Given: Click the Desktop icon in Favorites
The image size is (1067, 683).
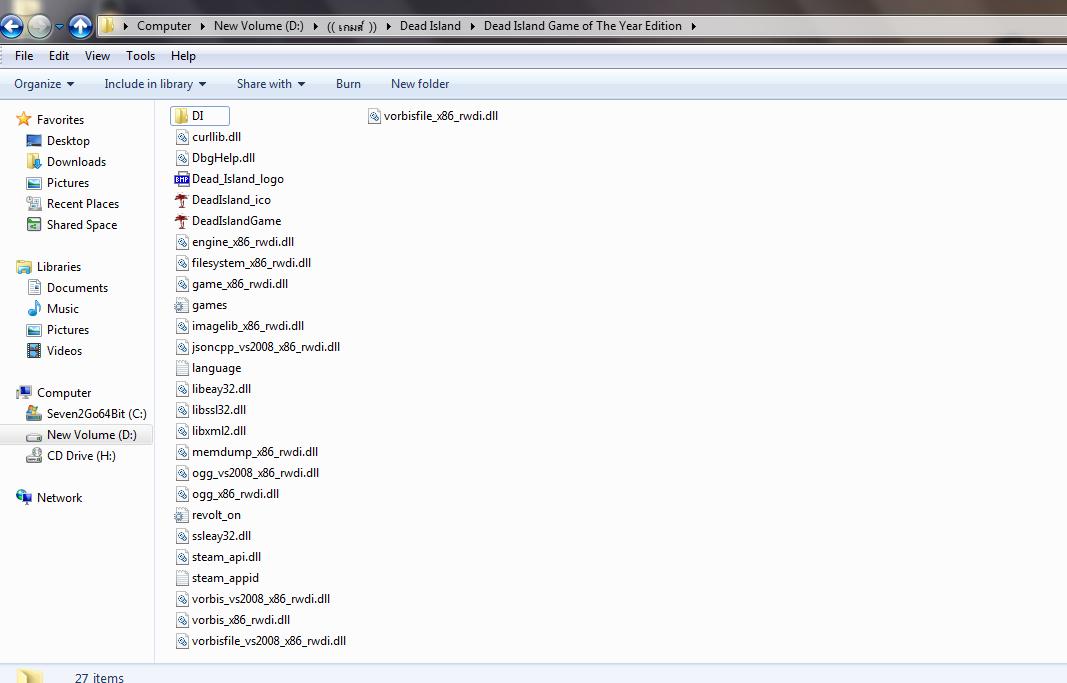Looking at the screenshot, I should (33, 141).
